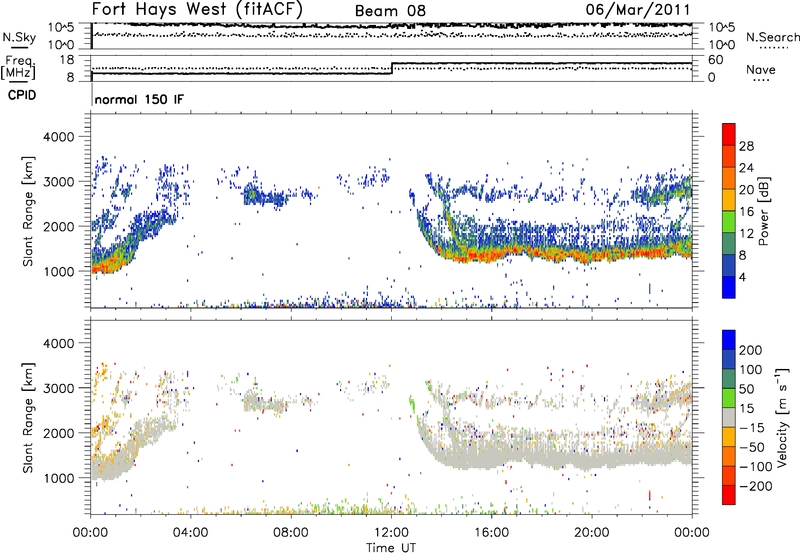The height and width of the screenshot is (554, 800).
Task: Click the 'normal 150 IF' text
Action: pos(139,99)
